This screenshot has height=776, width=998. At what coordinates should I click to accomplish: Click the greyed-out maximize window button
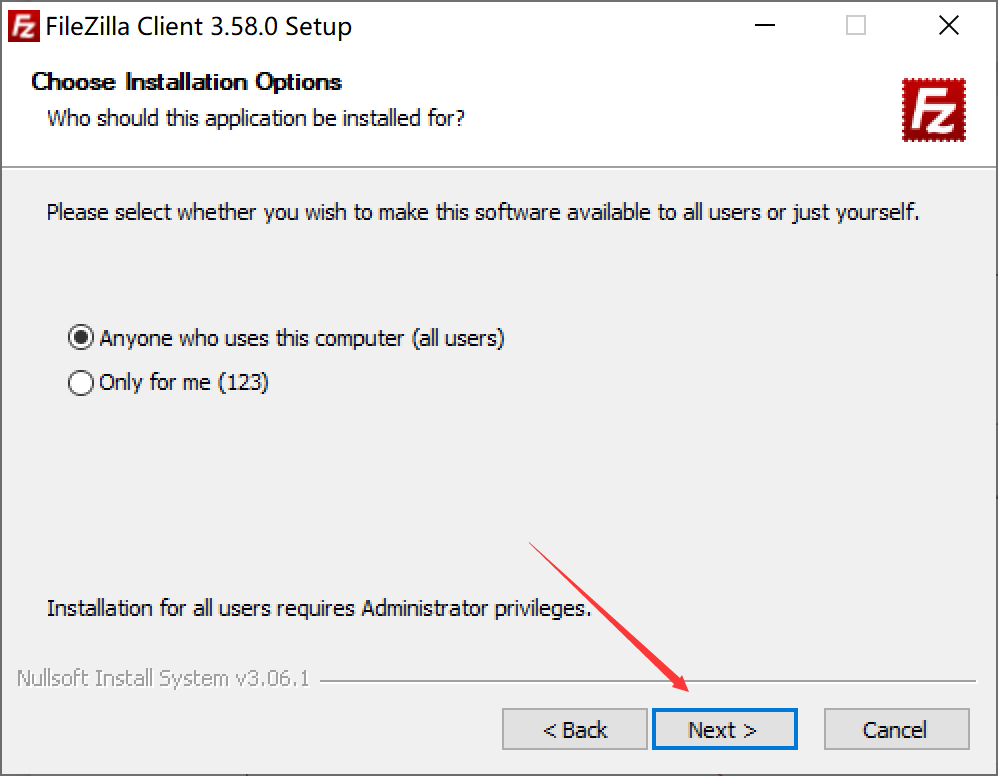[855, 25]
